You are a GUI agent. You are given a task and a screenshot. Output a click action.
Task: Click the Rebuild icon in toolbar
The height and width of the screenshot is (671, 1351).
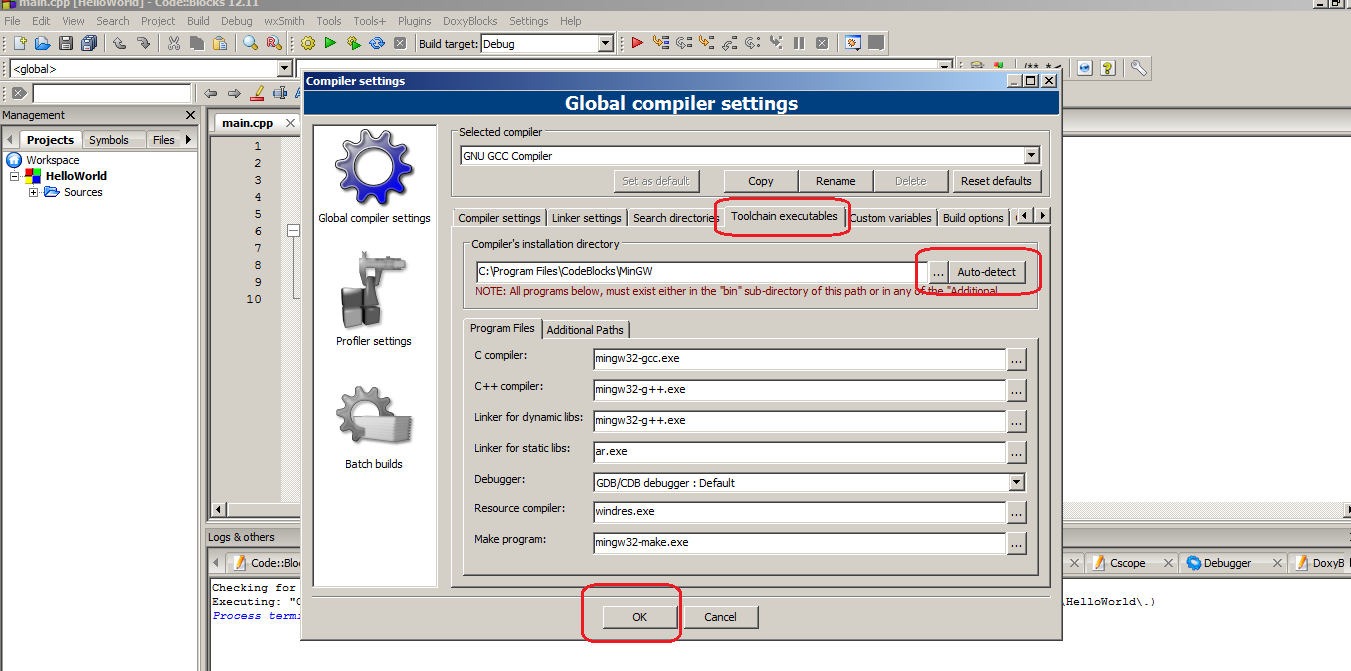[377, 43]
